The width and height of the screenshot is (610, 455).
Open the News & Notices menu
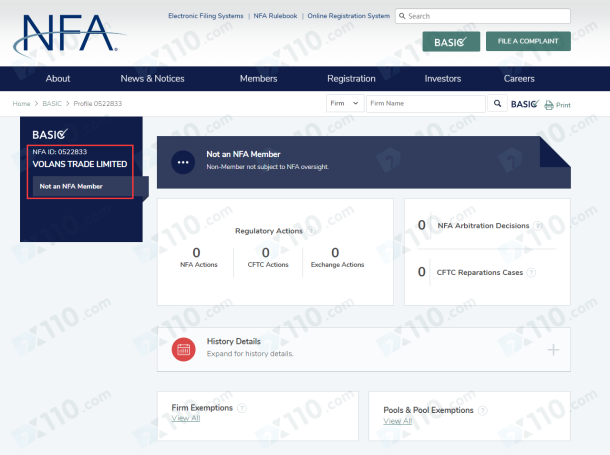coord(152,79)
